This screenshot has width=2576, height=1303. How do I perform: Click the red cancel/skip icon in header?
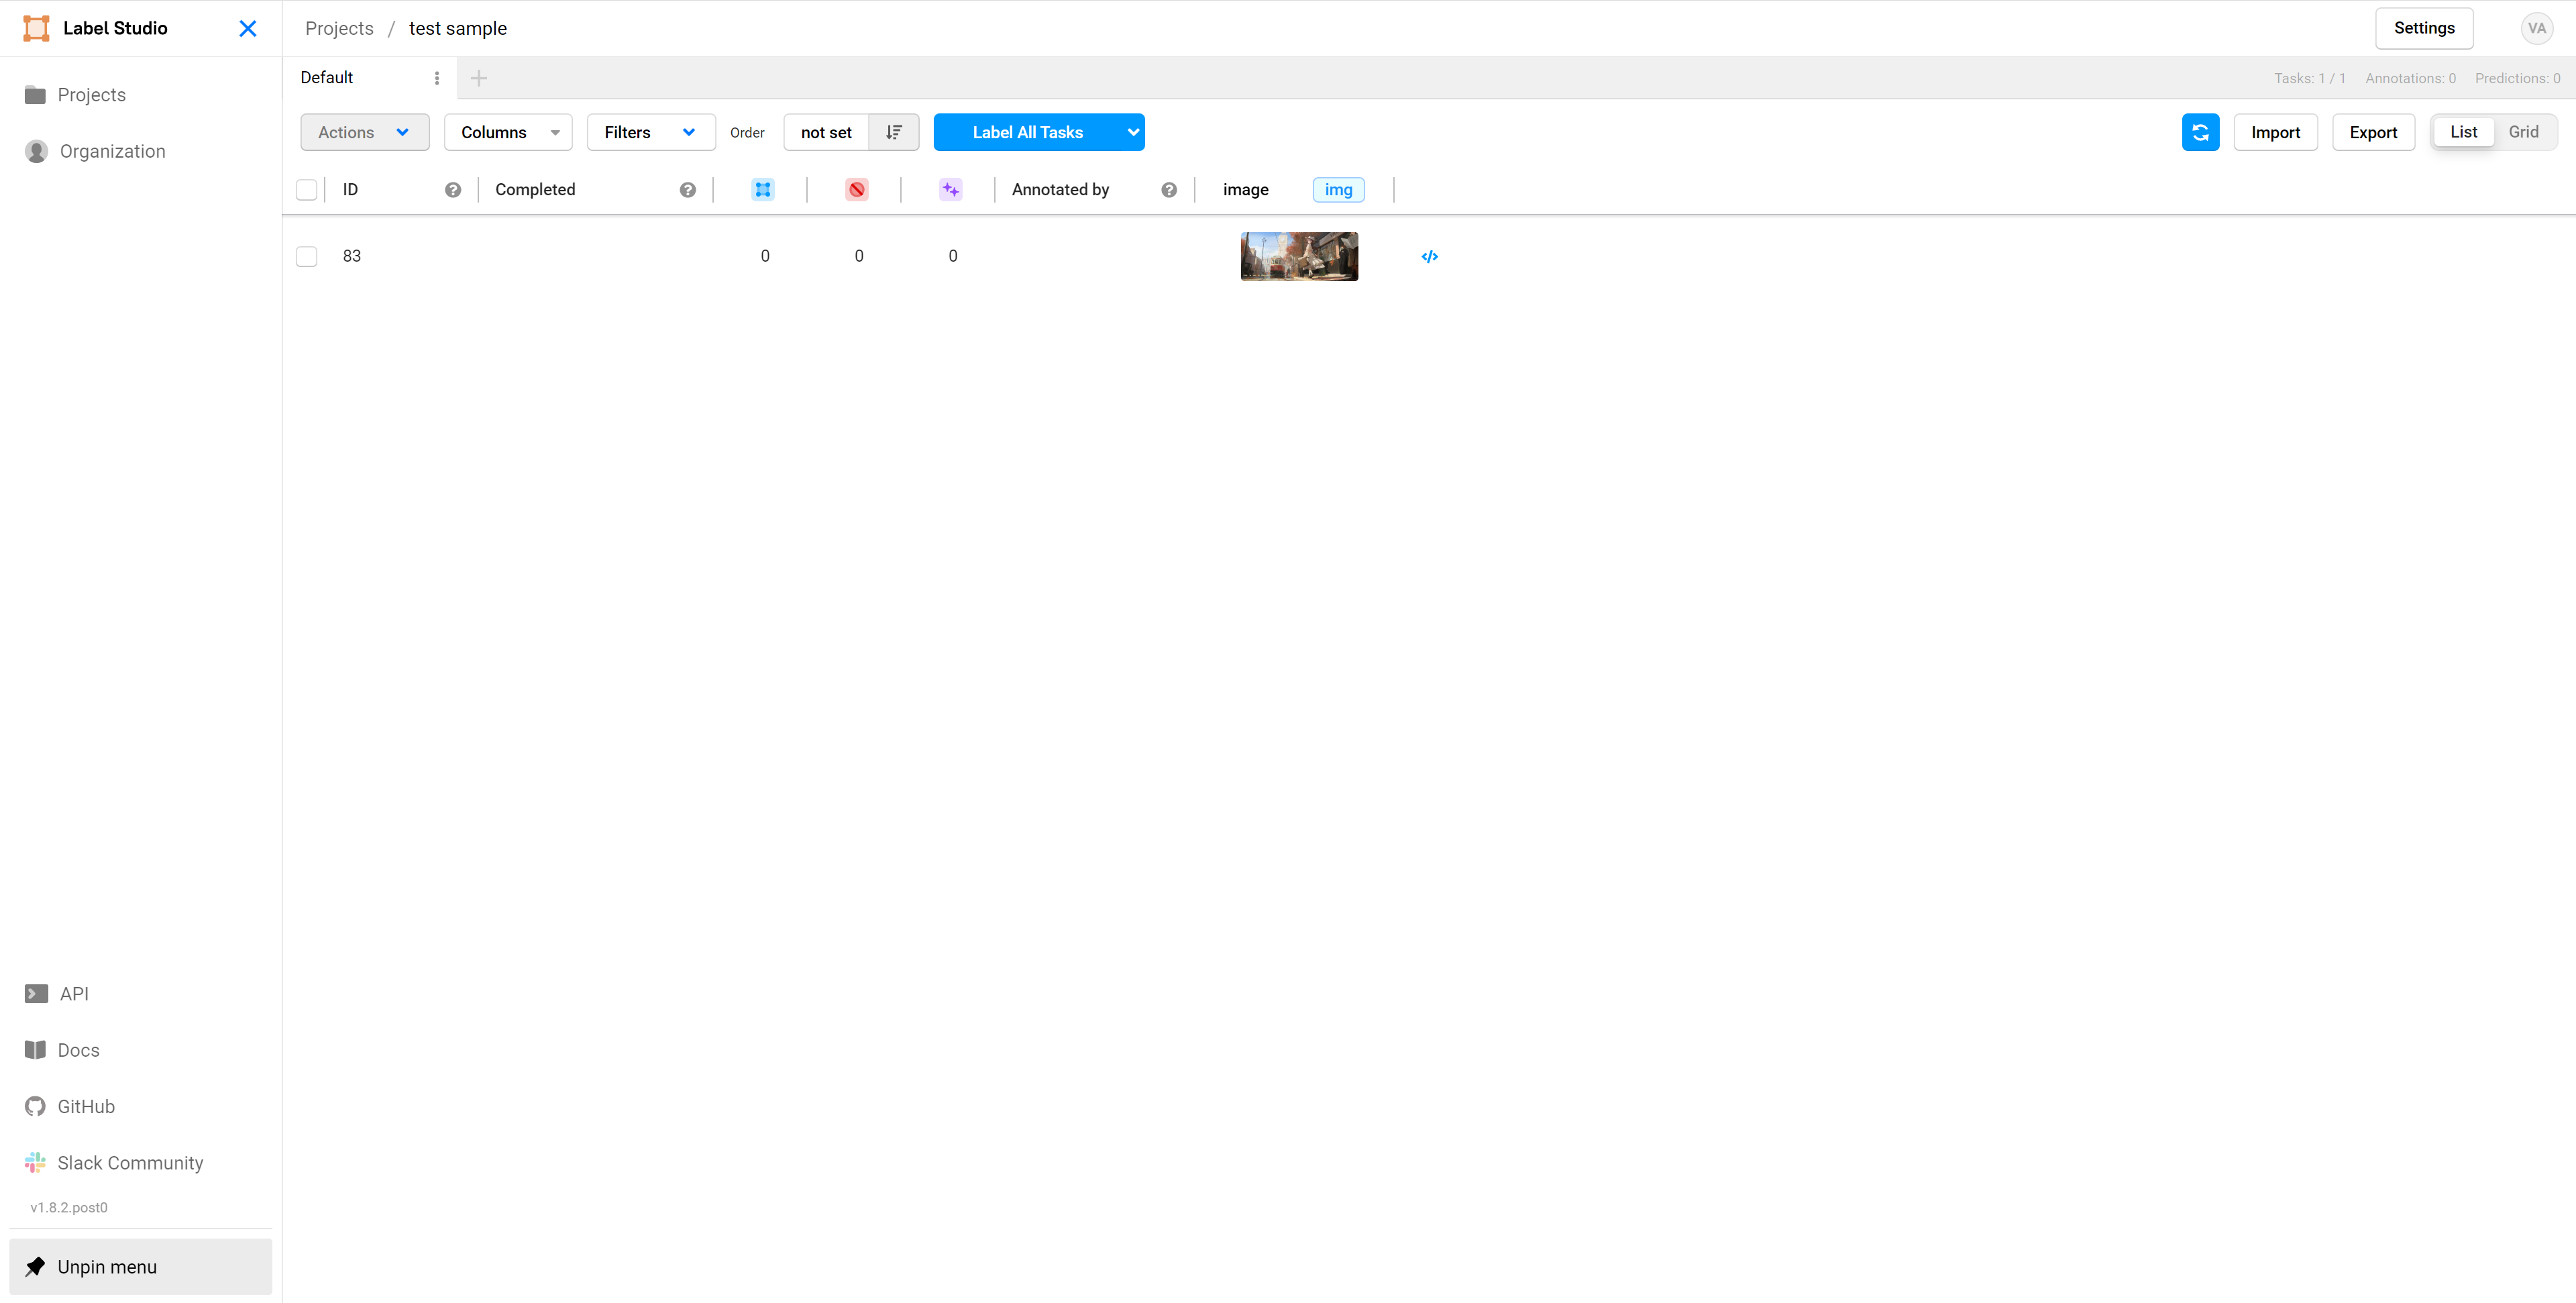(x=857, y=188)
